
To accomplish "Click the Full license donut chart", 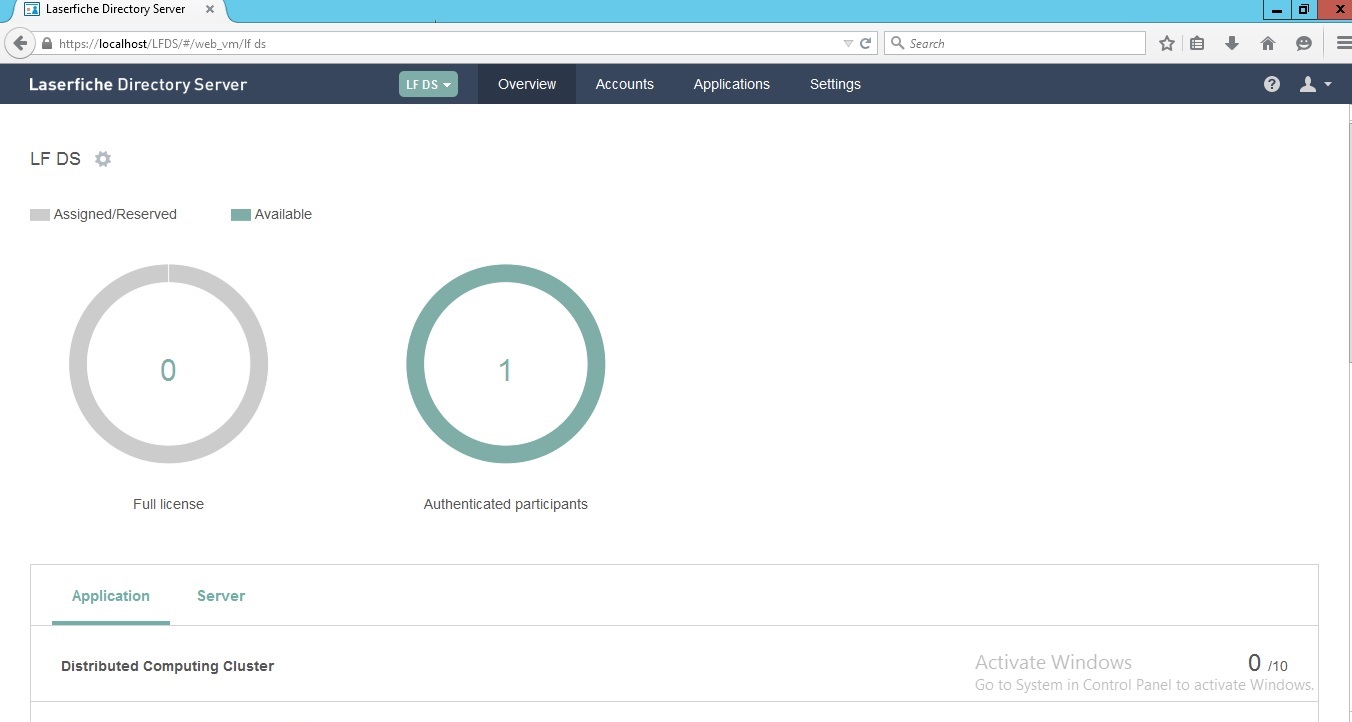I will click(168, 364).
